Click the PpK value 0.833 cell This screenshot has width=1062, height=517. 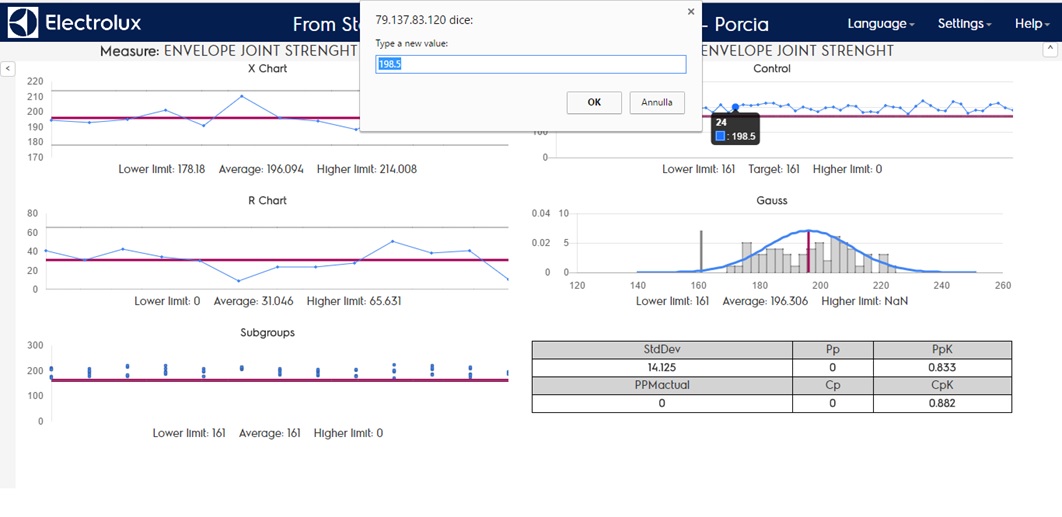point(941,367)
